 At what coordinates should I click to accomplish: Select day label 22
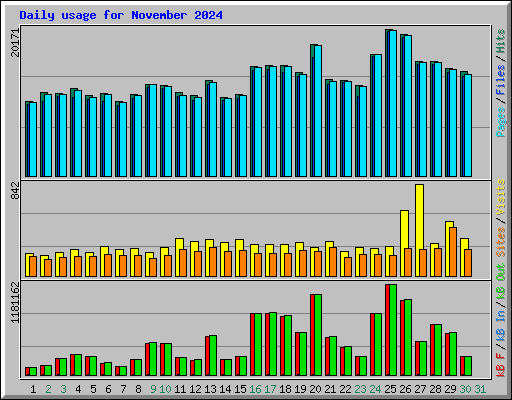345,389
